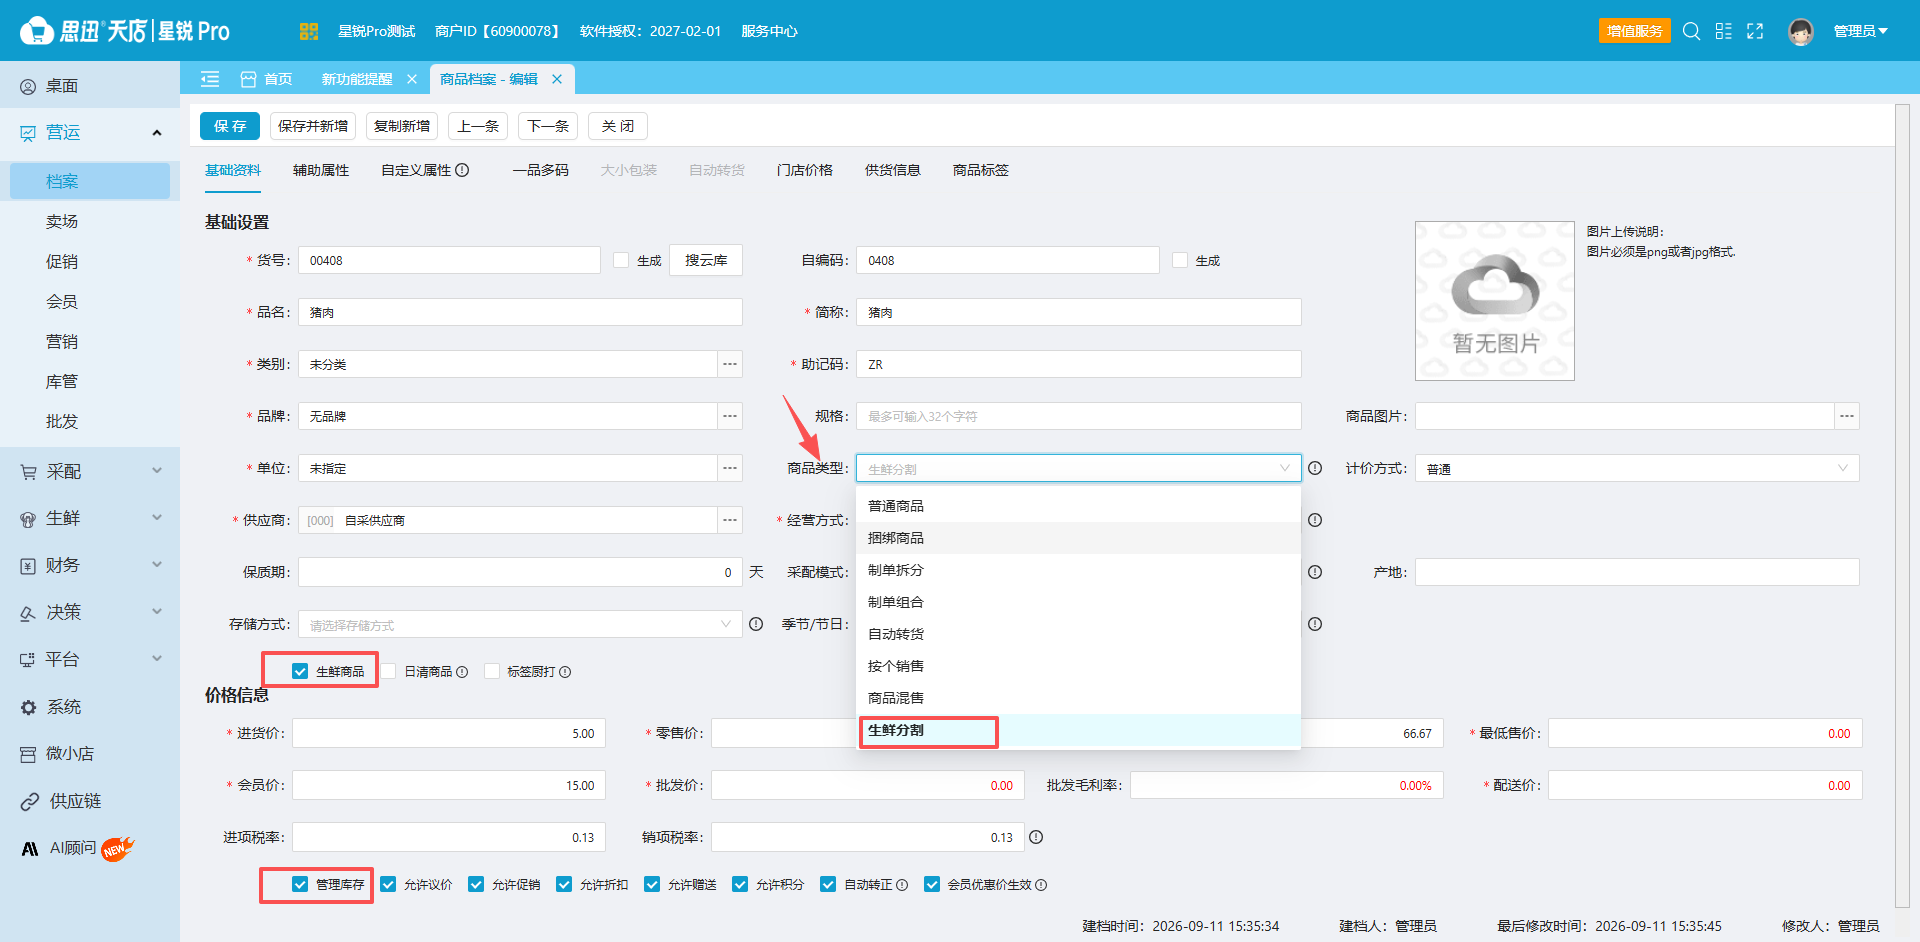Click the admin user avatar

[x=1801, y=31]
